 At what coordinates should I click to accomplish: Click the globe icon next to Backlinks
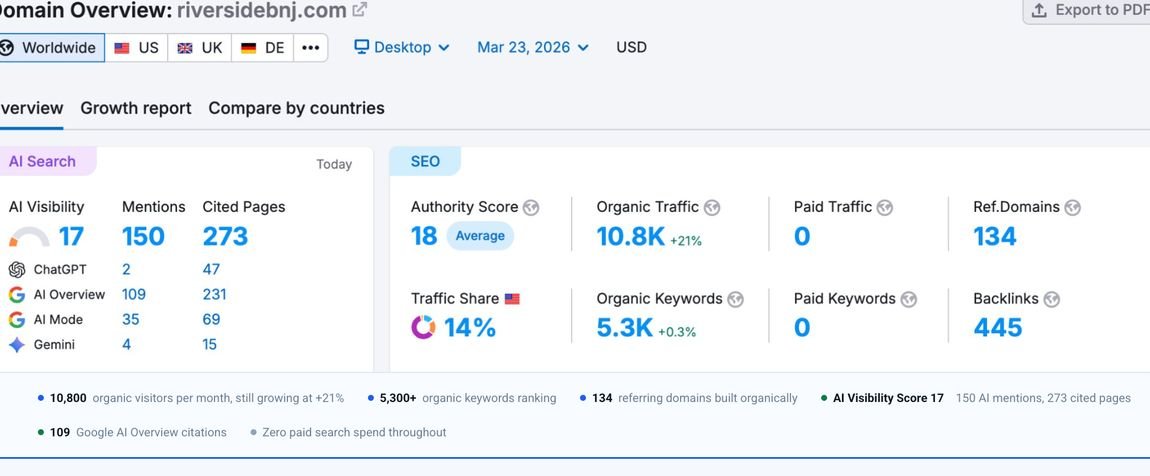coord(1051,299)
